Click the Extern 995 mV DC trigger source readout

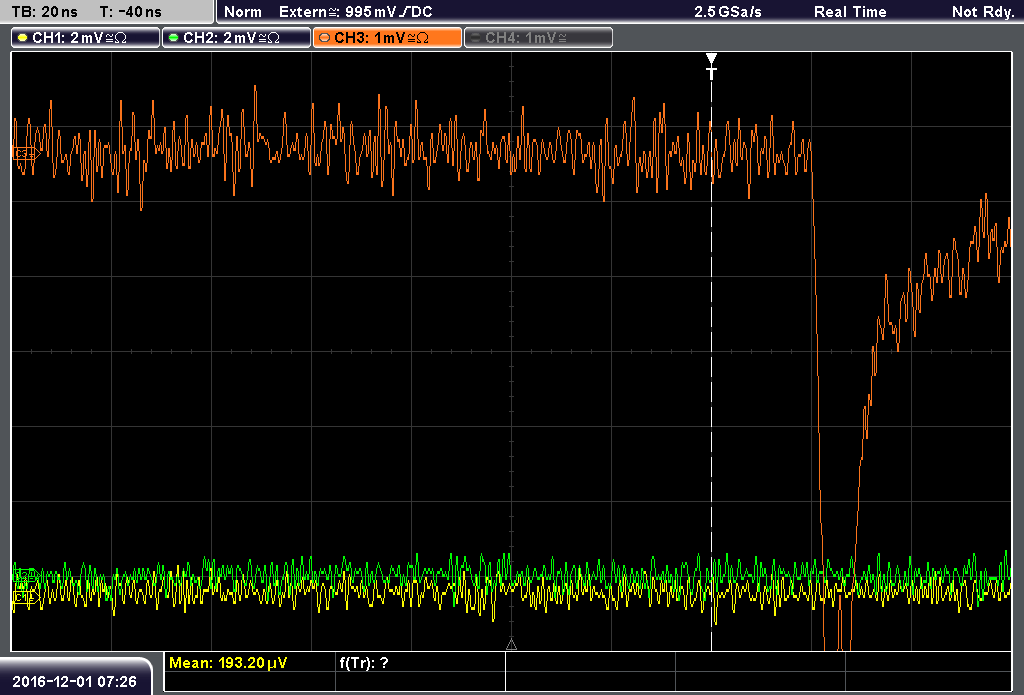tap(355, 12)
